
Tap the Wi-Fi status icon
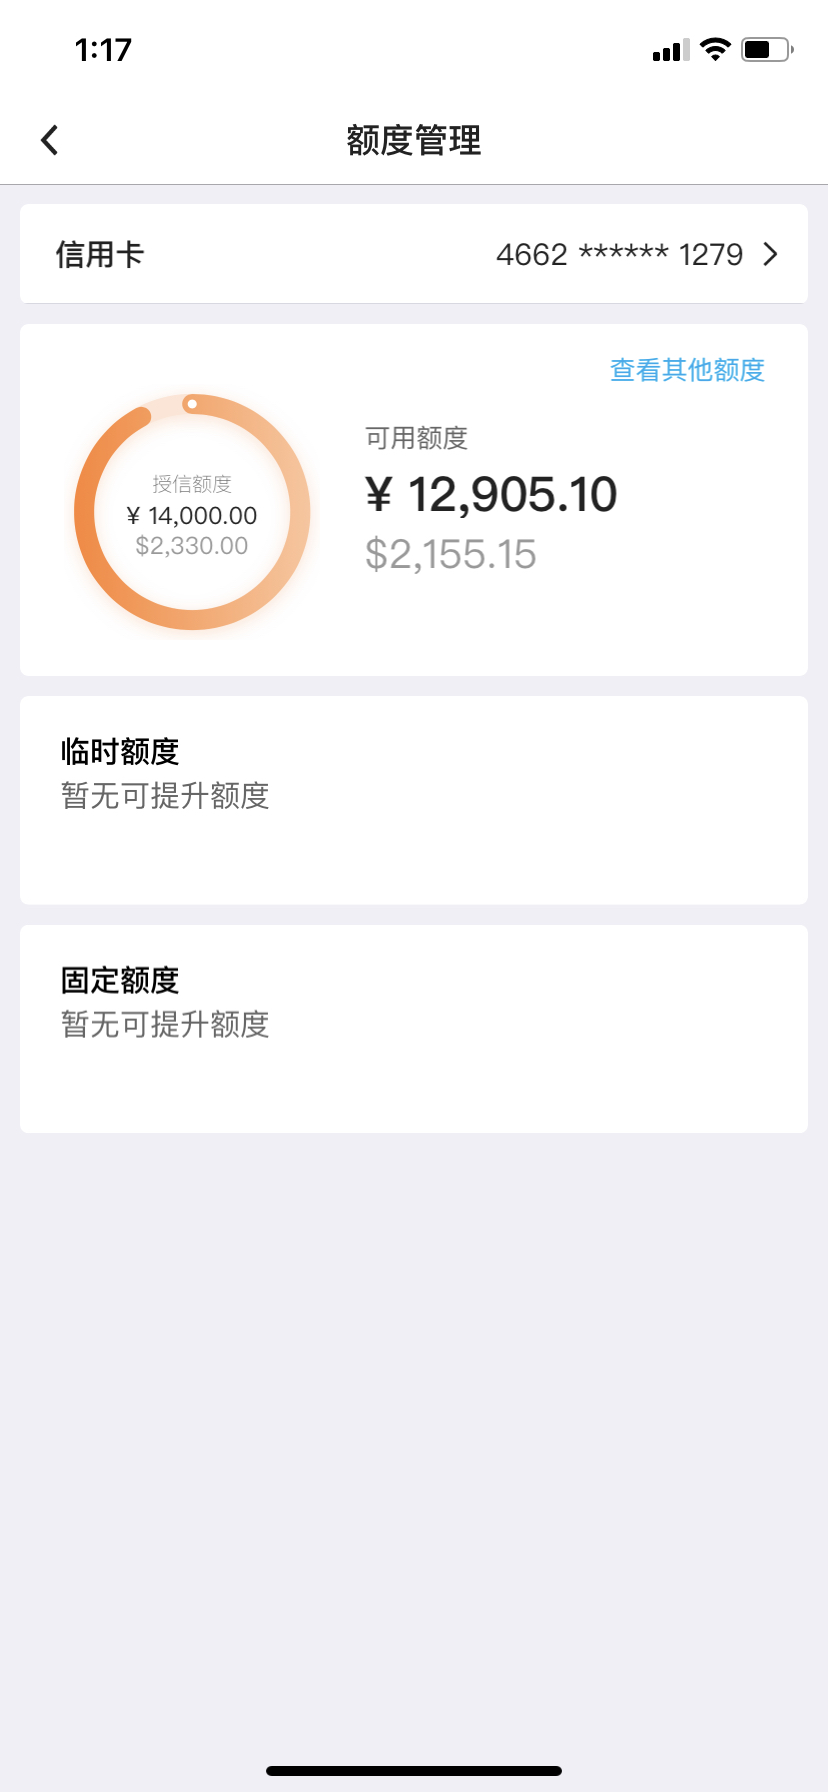pyautogui.click(x=715, y=49)
